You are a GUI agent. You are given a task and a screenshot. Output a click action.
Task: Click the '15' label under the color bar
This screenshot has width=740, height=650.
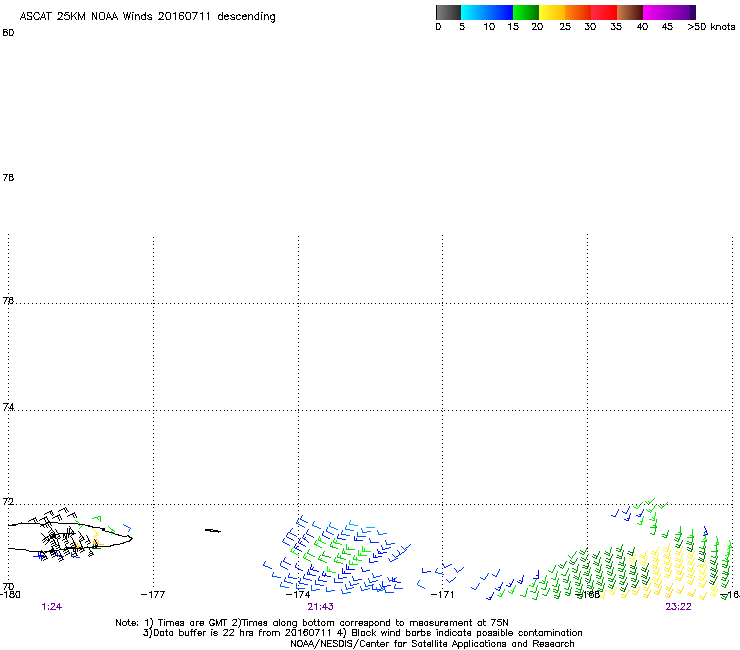513,27
